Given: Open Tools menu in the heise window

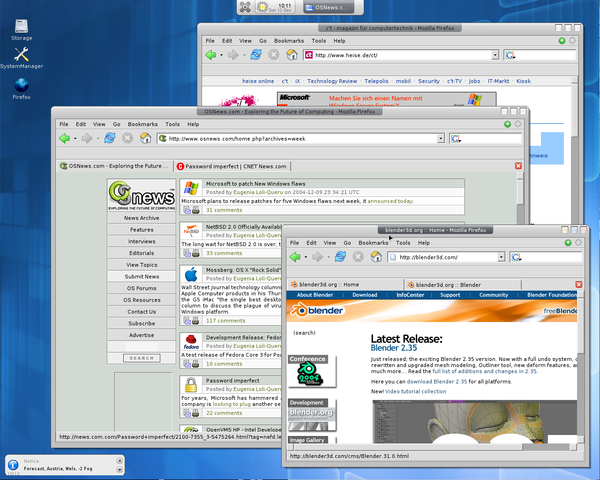Looking at the screenshot, I should (x=318, y=41).
